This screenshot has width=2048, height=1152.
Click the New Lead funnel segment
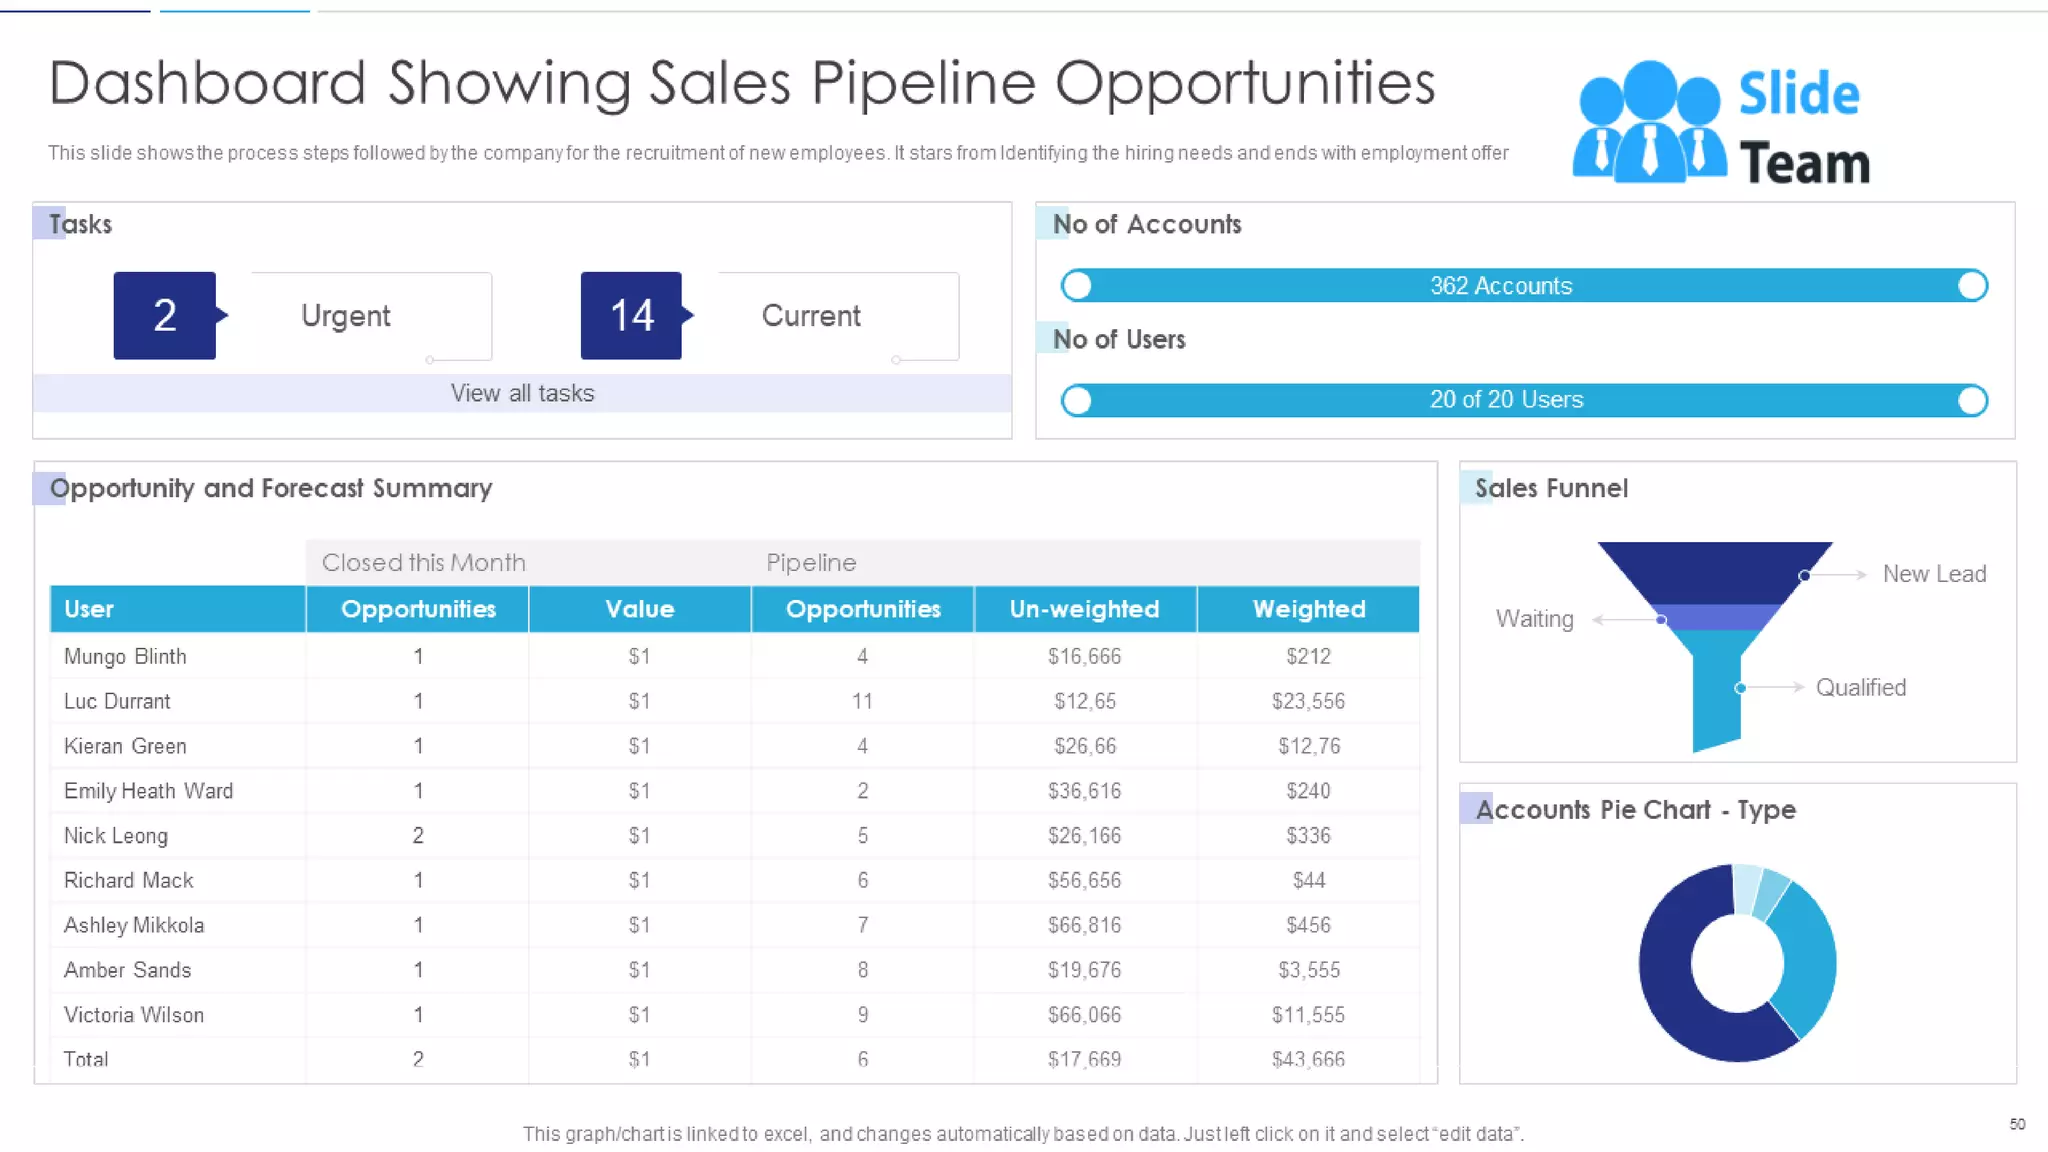pyautogui.click(x=1714, y=572)
